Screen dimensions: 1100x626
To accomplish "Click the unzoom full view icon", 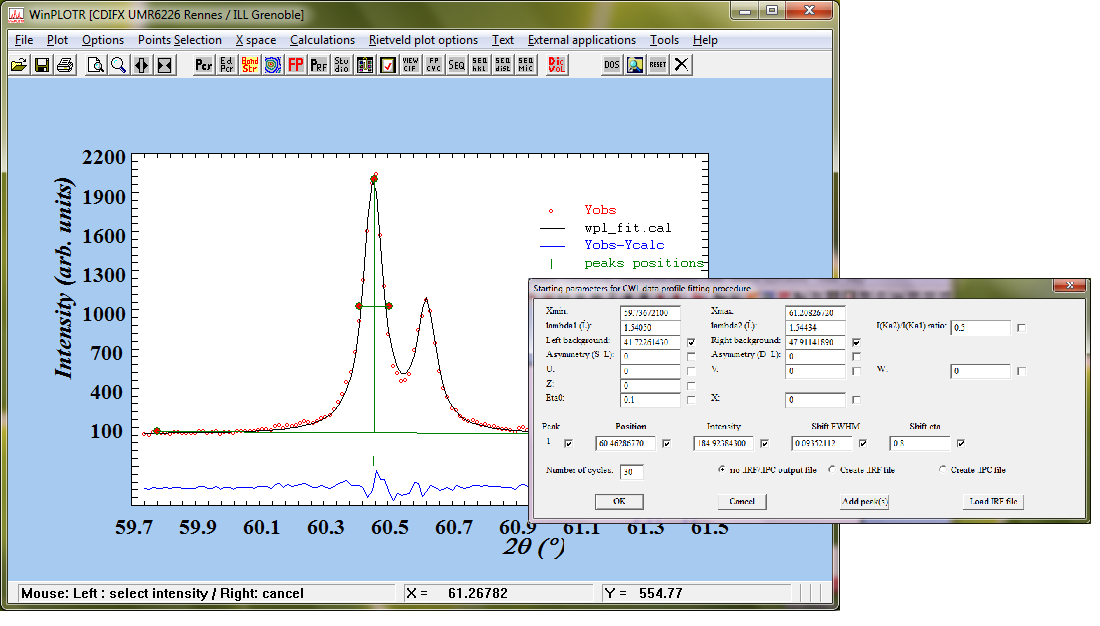I will pos(165,65).
